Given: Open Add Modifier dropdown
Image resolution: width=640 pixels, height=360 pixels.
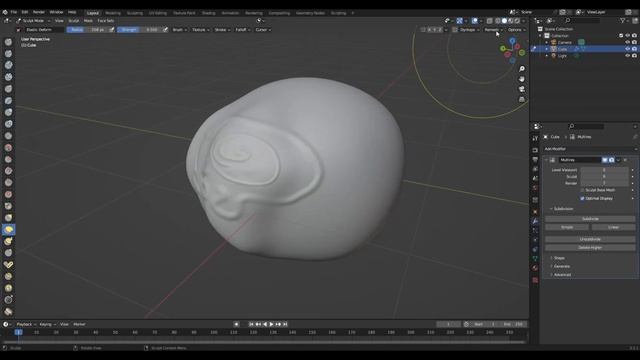Looking at the screenshot, I should (x=590, y=149).
